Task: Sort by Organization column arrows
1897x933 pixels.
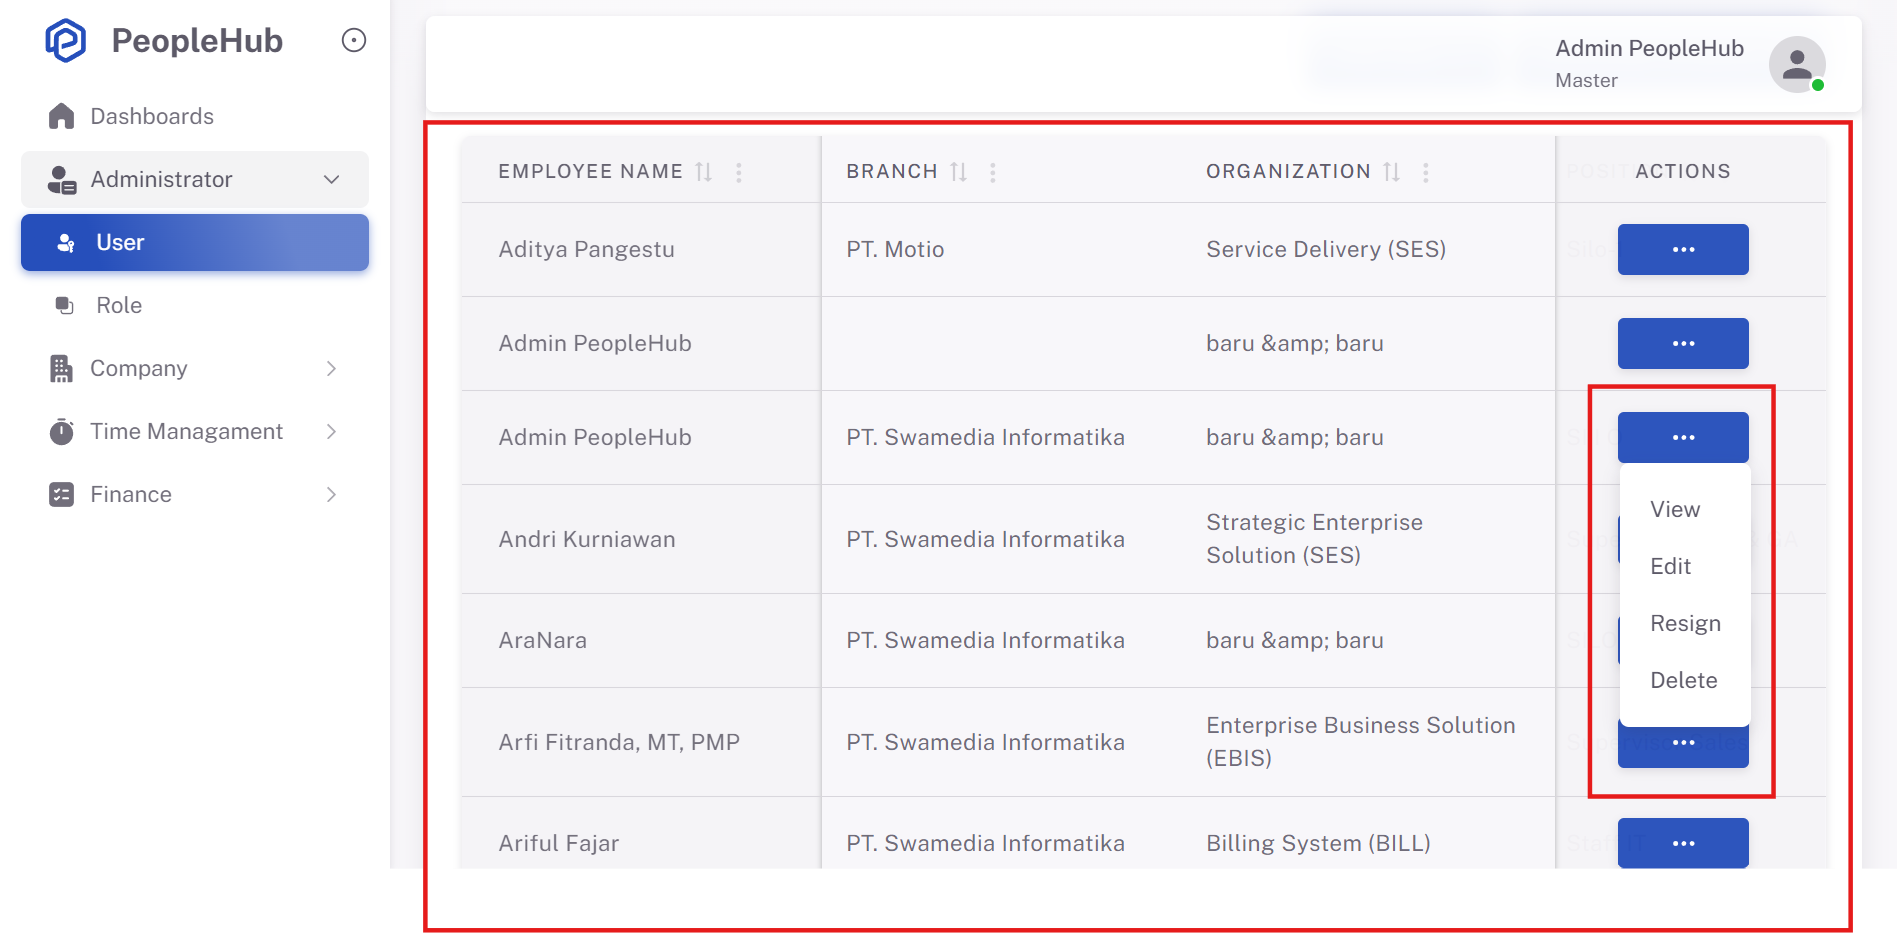Action: 1392,172
